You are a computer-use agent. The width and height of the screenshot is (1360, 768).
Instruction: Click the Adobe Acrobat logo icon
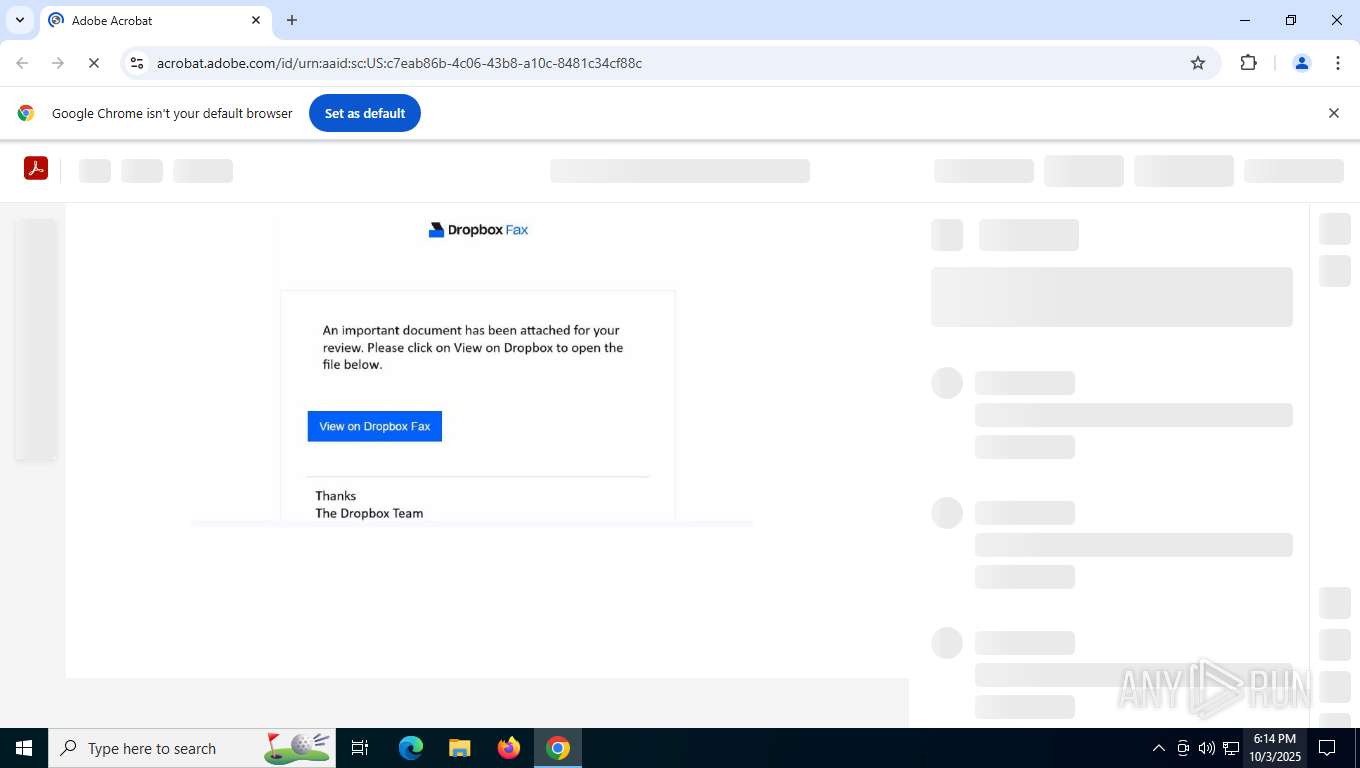tap(36, 169)
